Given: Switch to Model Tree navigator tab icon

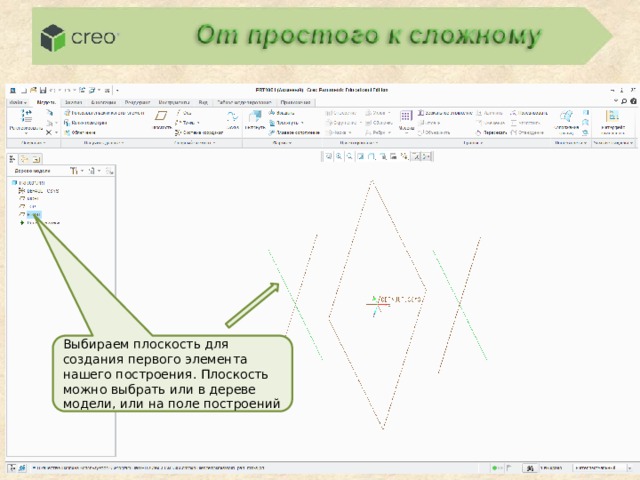Looking at the screenshot, I should [12, 159].
